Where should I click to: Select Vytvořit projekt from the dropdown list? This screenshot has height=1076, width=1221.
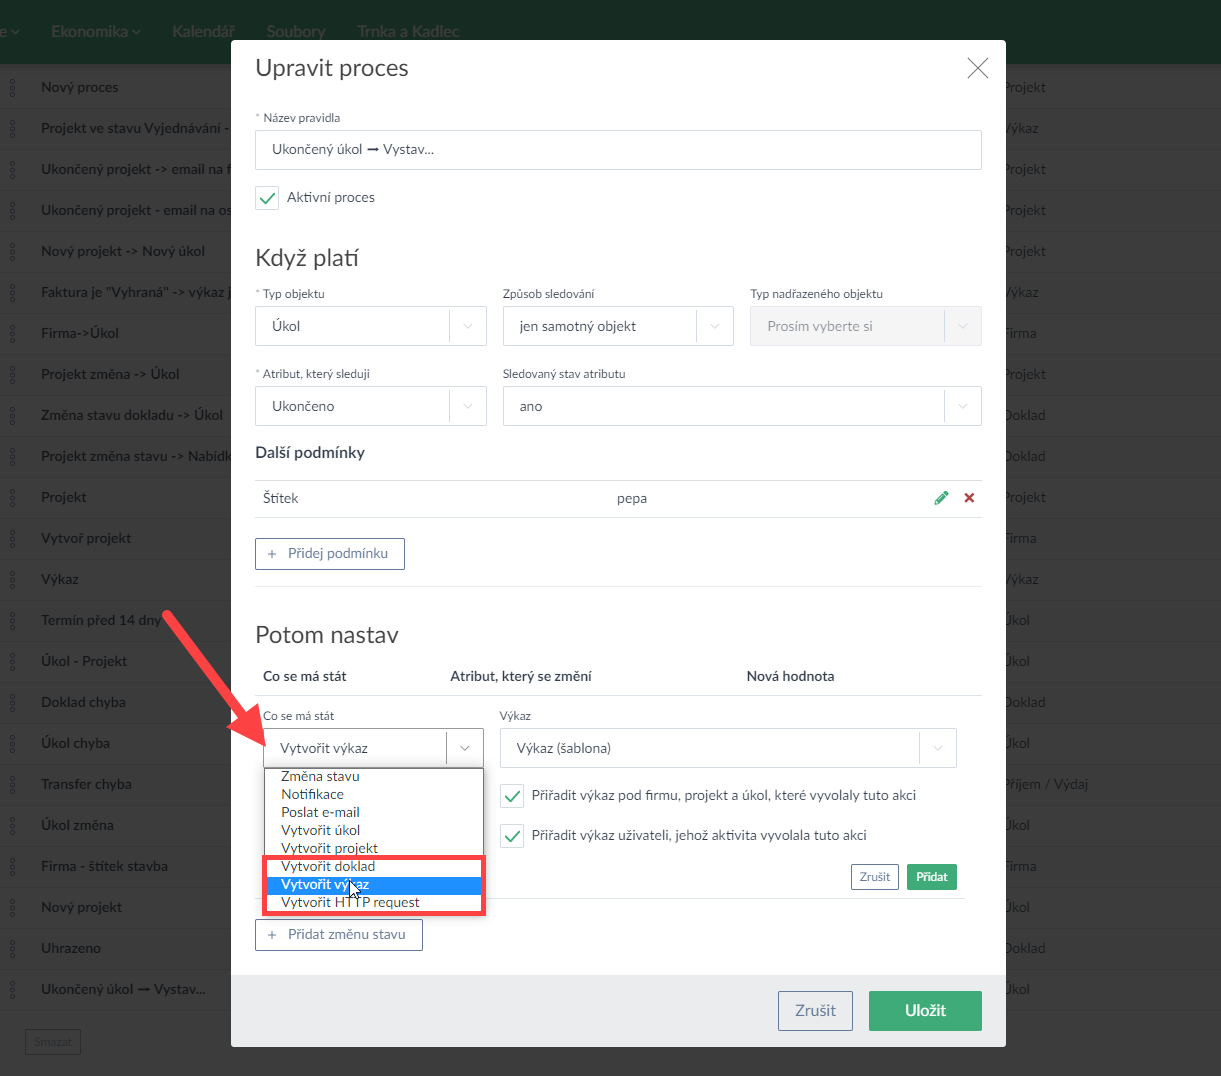pos(373,848)
